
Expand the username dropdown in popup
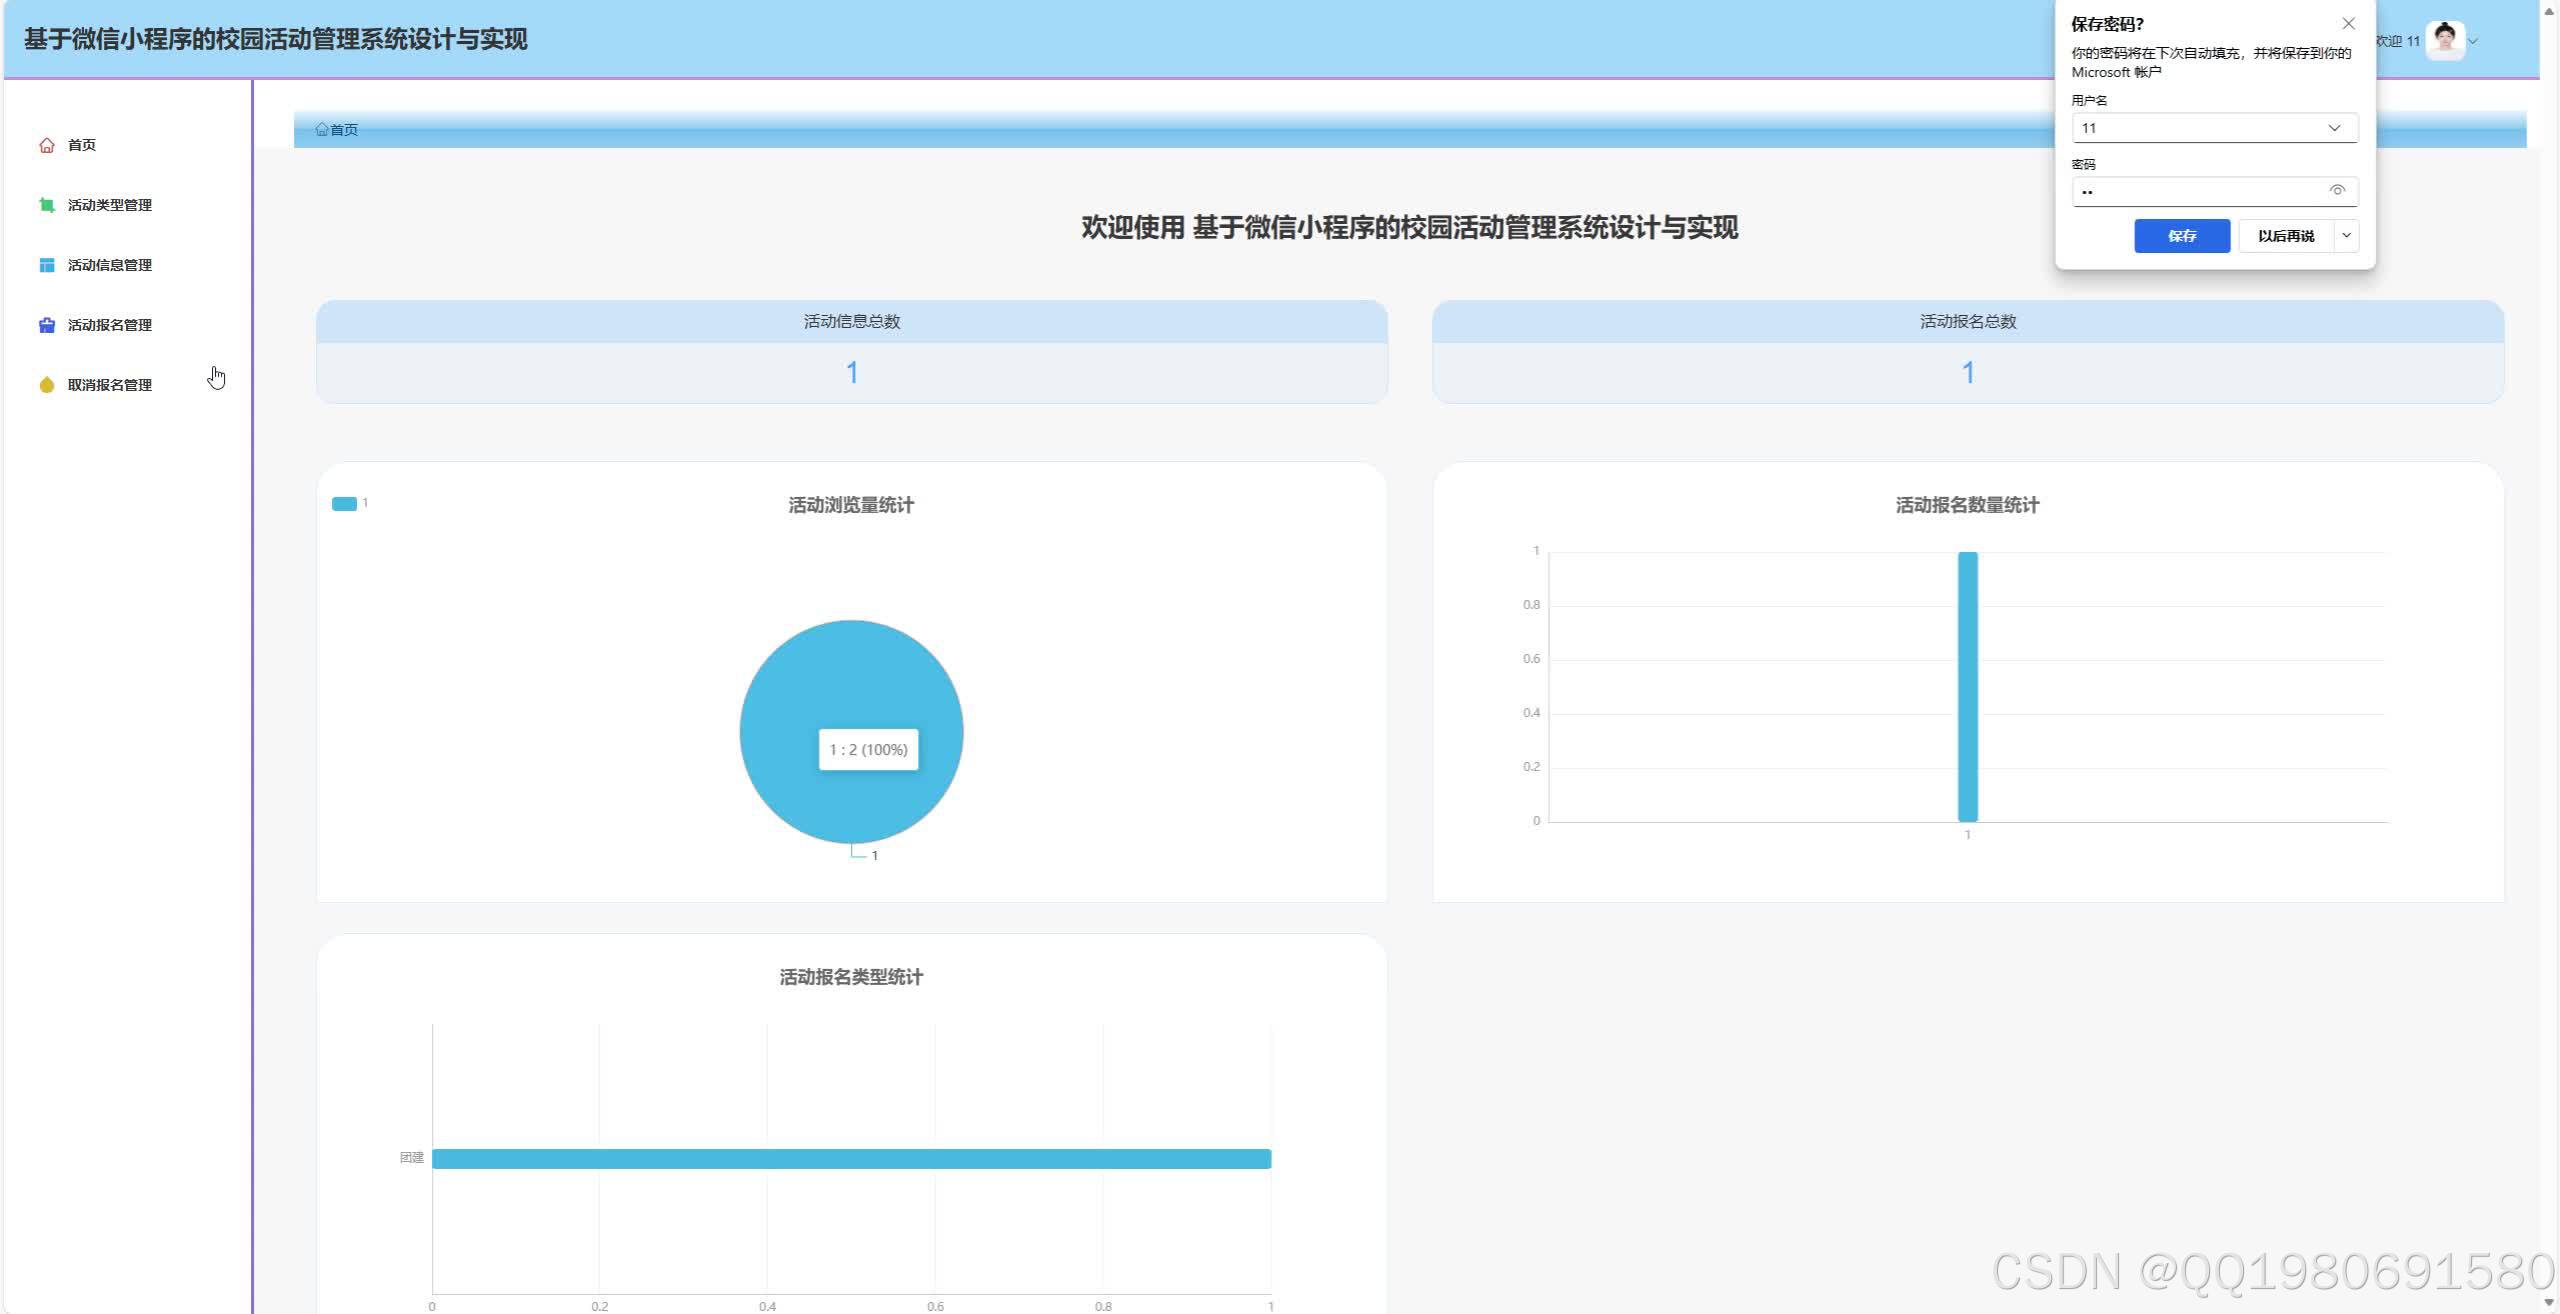[2334, 128]
